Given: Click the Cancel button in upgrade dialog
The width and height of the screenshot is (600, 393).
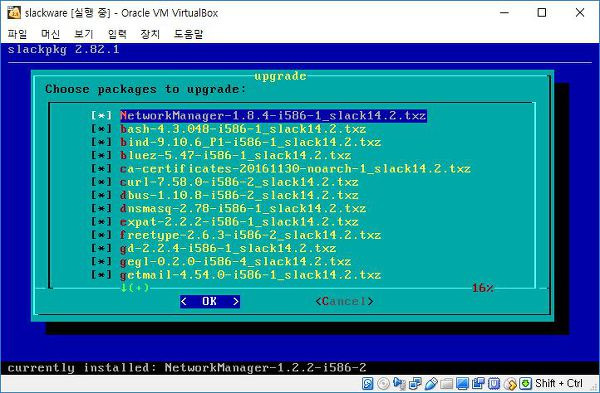Looking at the screenshot, I should point(344,302).
